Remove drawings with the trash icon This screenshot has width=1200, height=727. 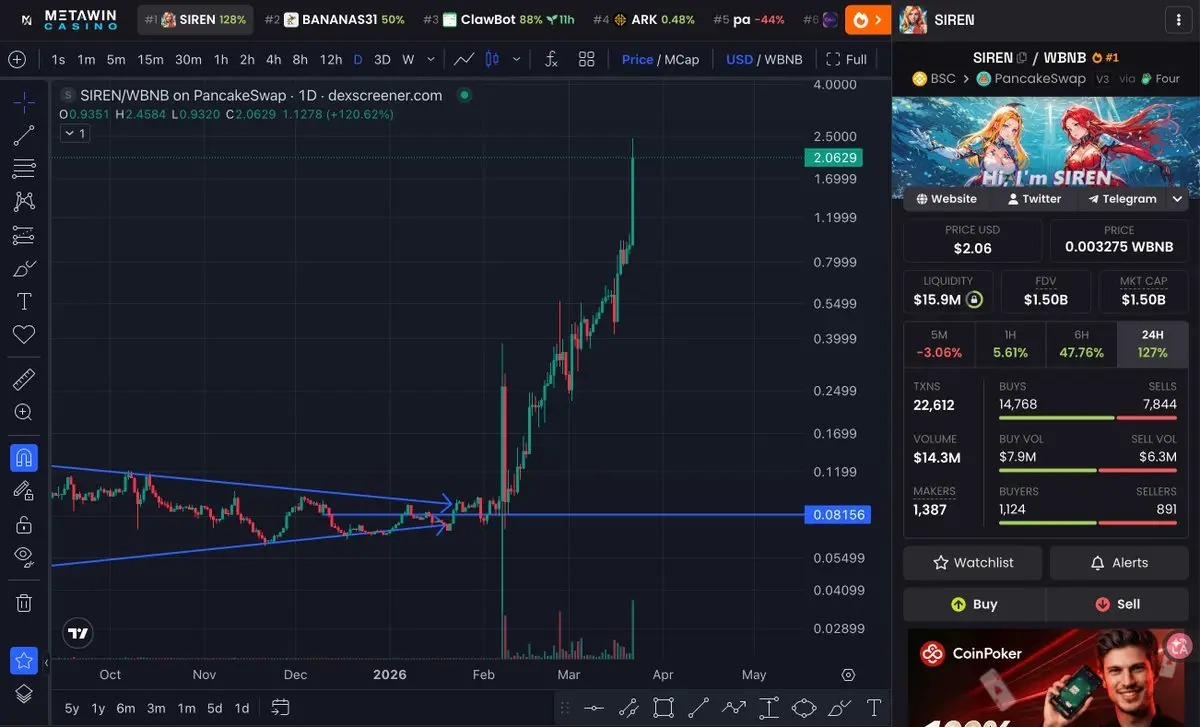pyautogui.click(x=24, y=603)
